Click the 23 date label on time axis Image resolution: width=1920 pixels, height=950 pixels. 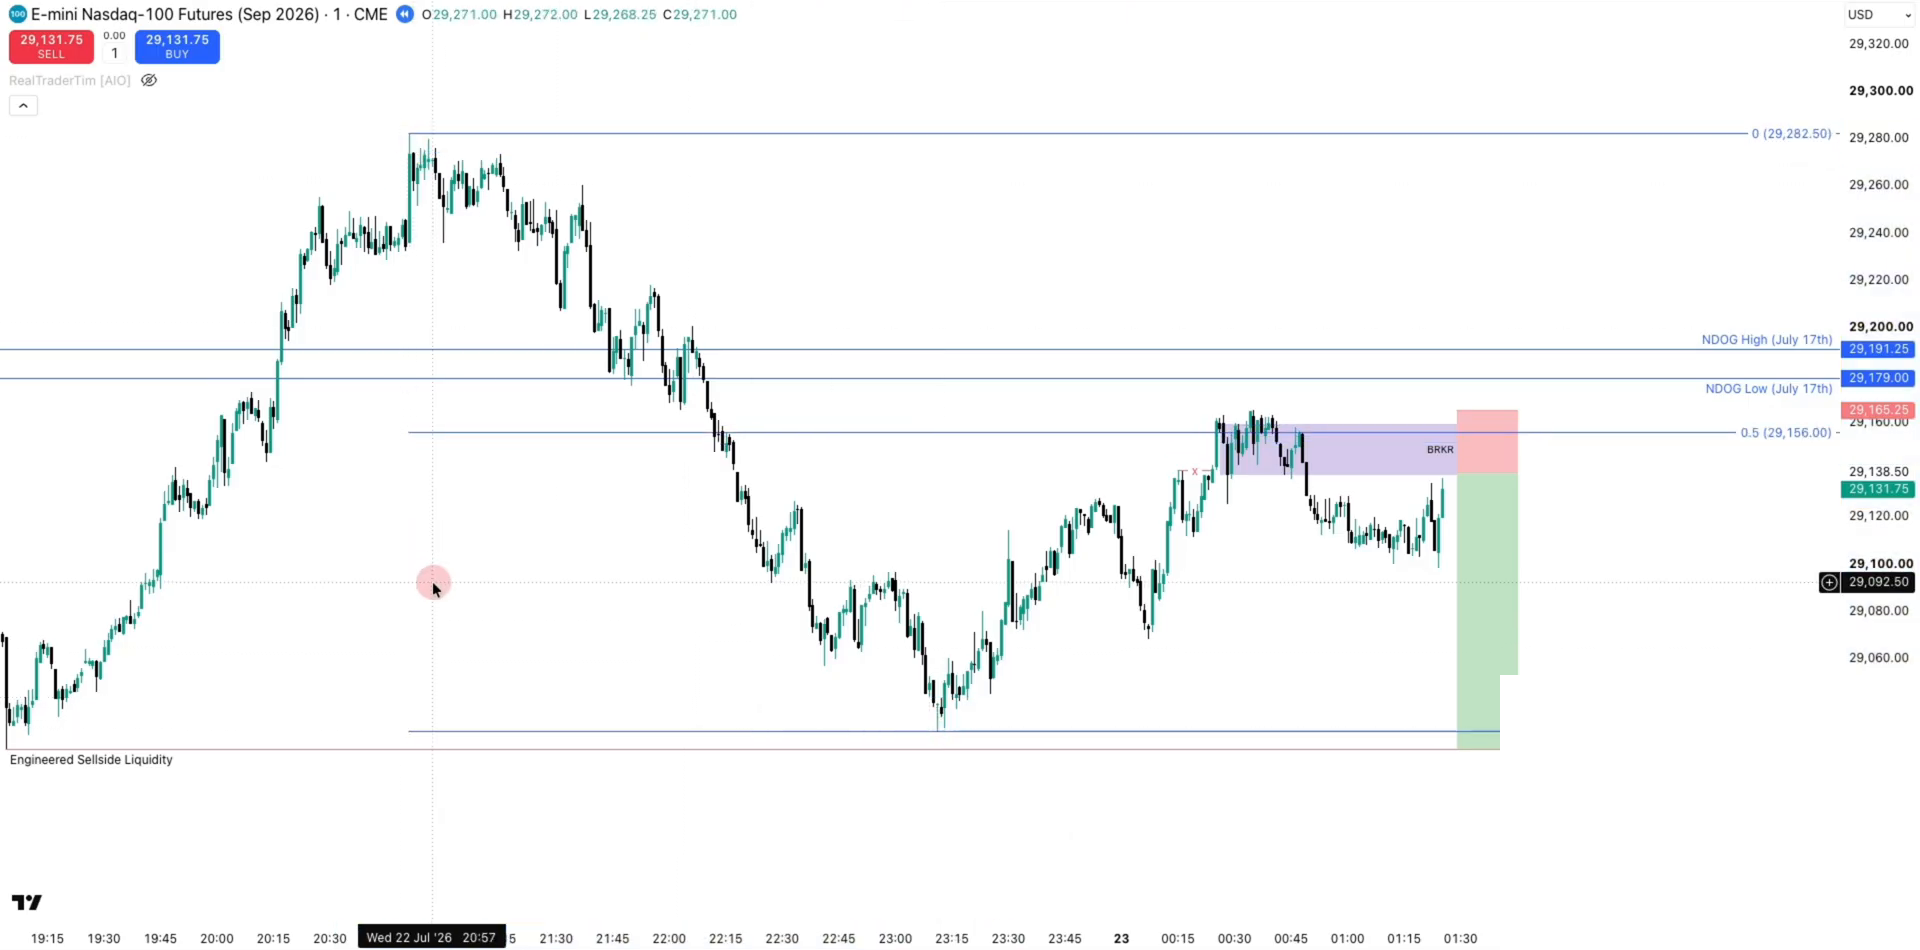tap(1121, 938)
